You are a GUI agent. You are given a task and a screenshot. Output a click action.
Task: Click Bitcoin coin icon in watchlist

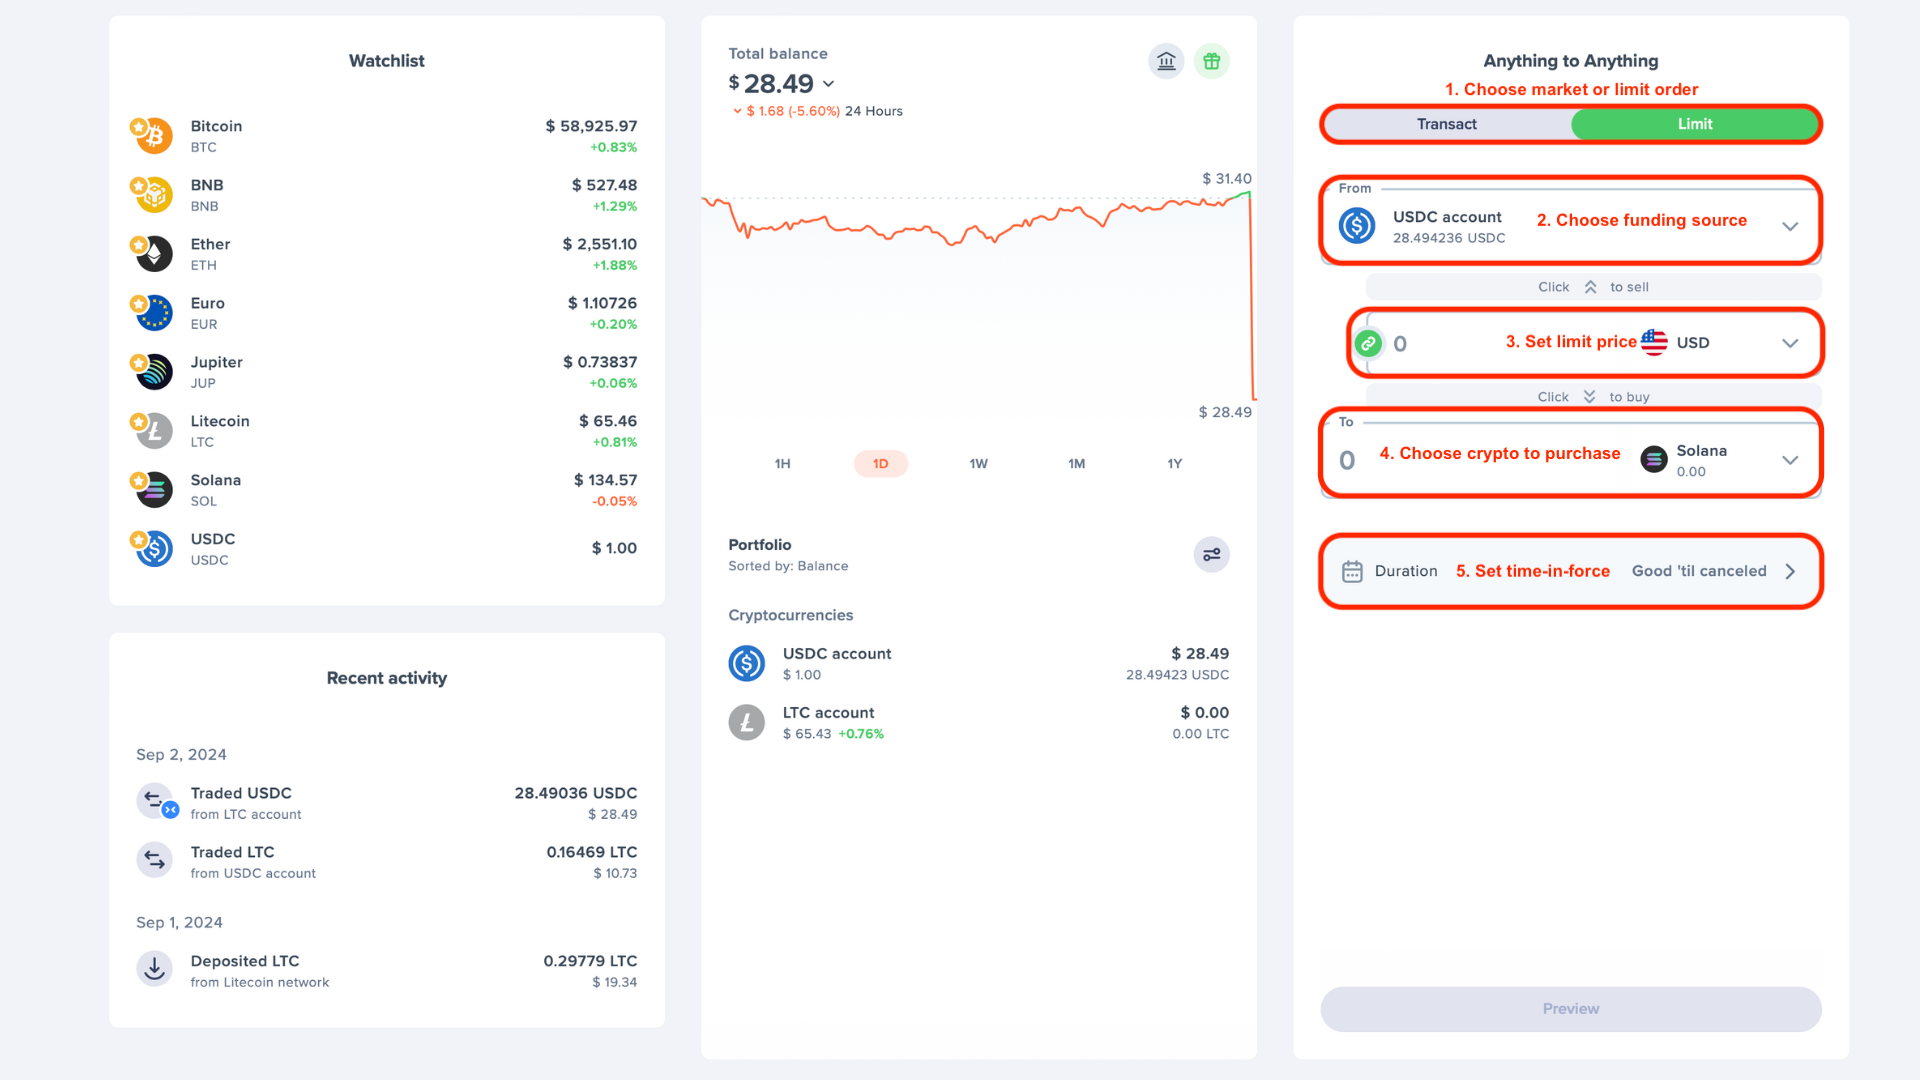tap(153, 135)
